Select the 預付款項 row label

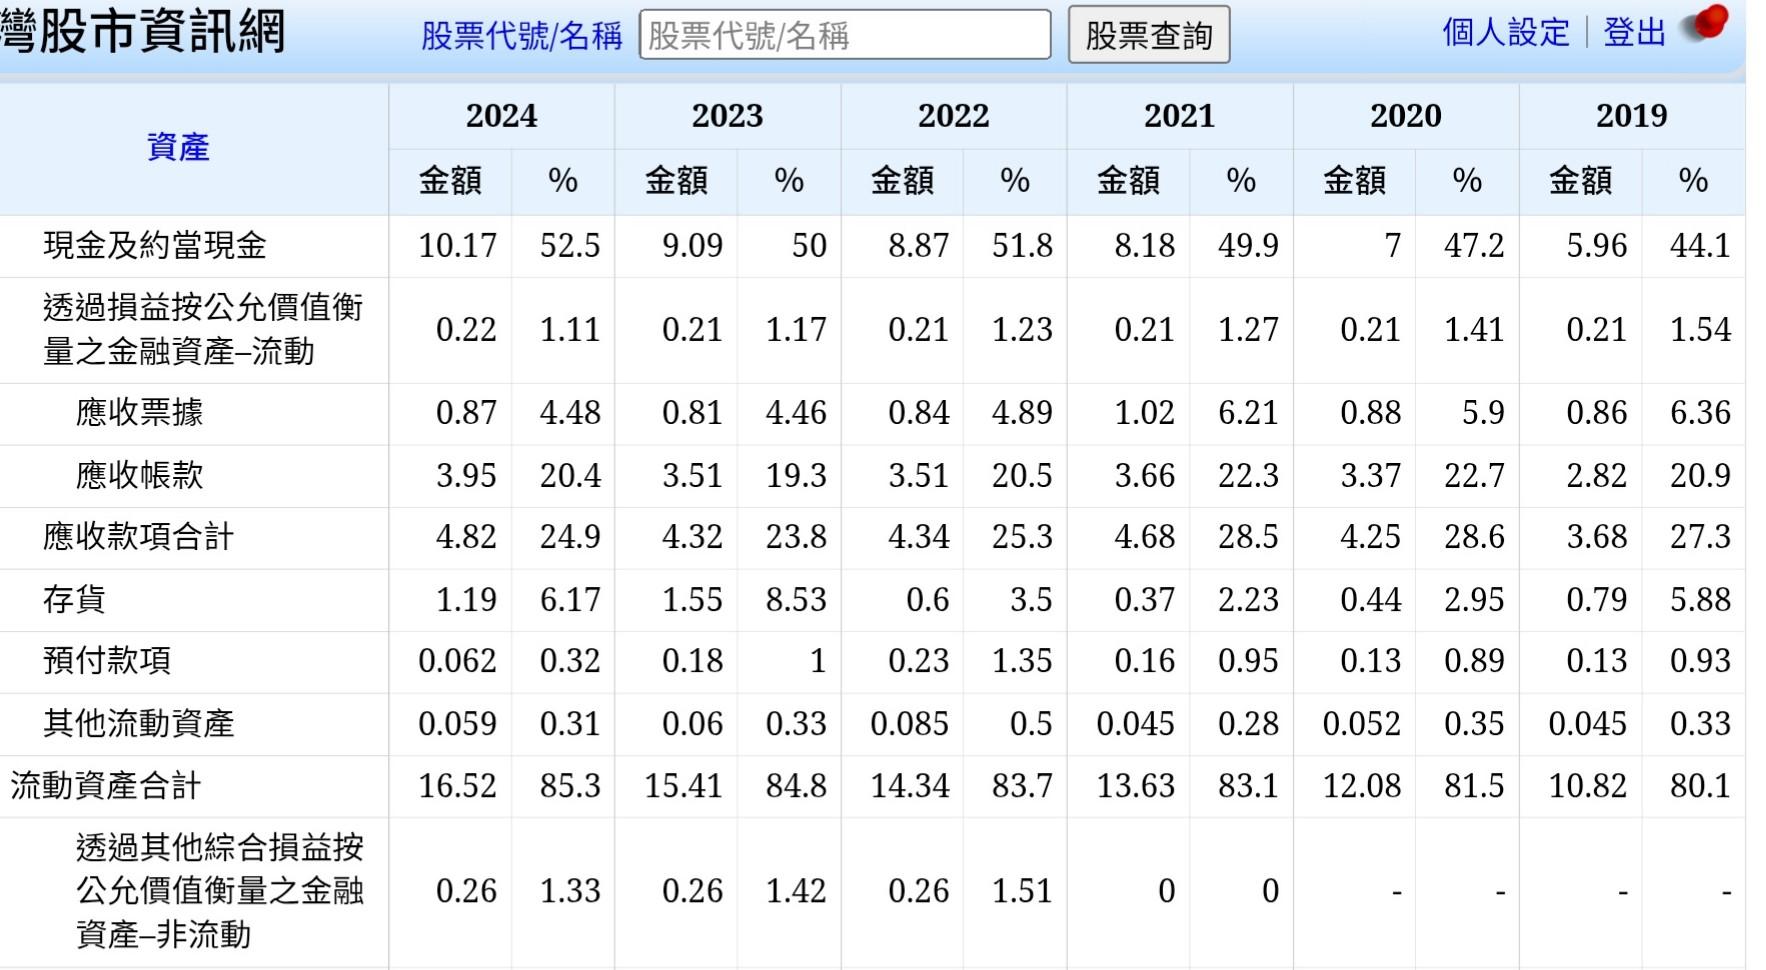[x=107, y=661]
